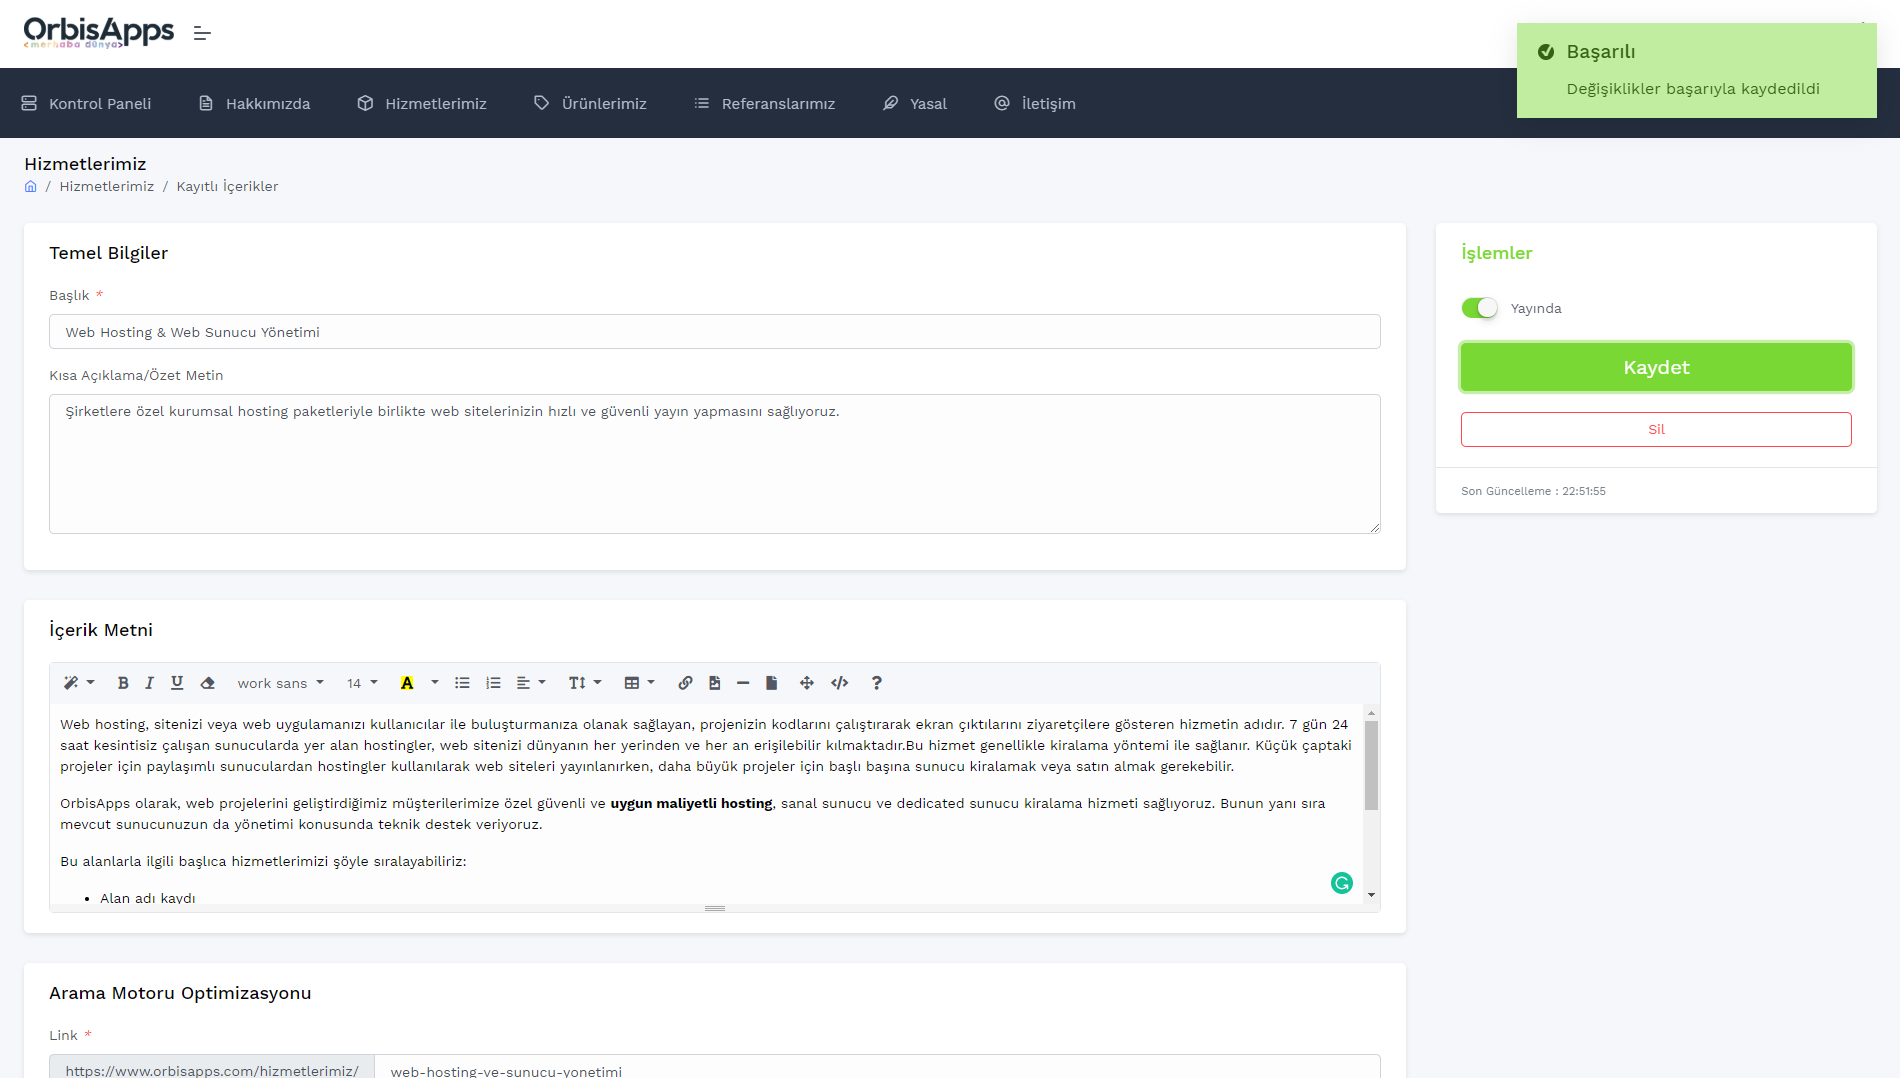Image resolution: width=1900 pixels, height=1078 pixels.
Task: Click the Yasal feather icon
Action: click(x=890, y=103)
